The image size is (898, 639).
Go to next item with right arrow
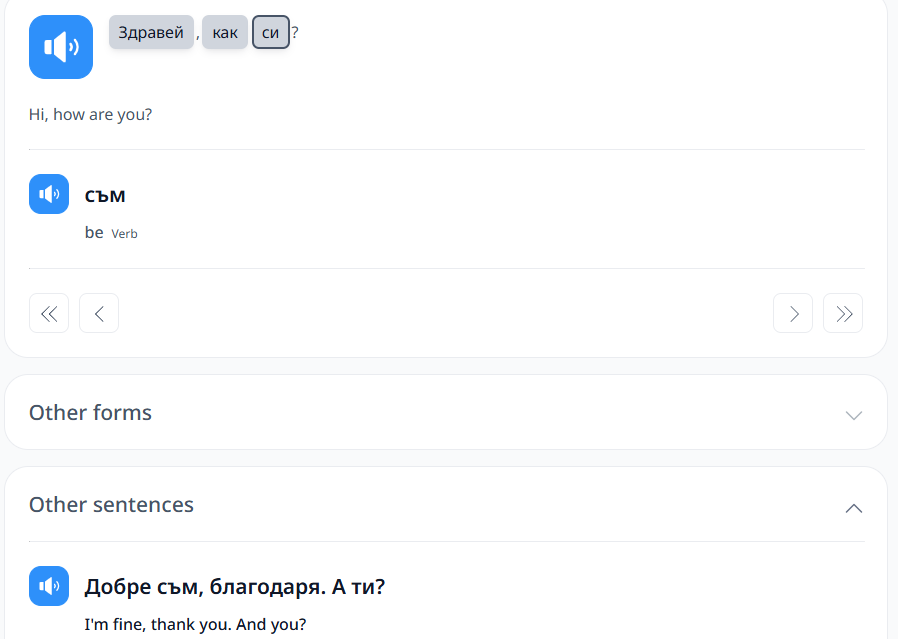(x=793, y=313)
